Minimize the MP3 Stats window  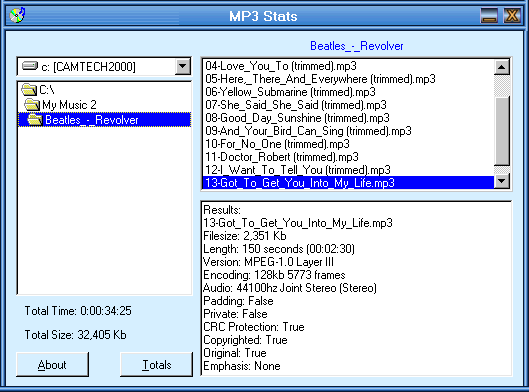coord(489,16)
